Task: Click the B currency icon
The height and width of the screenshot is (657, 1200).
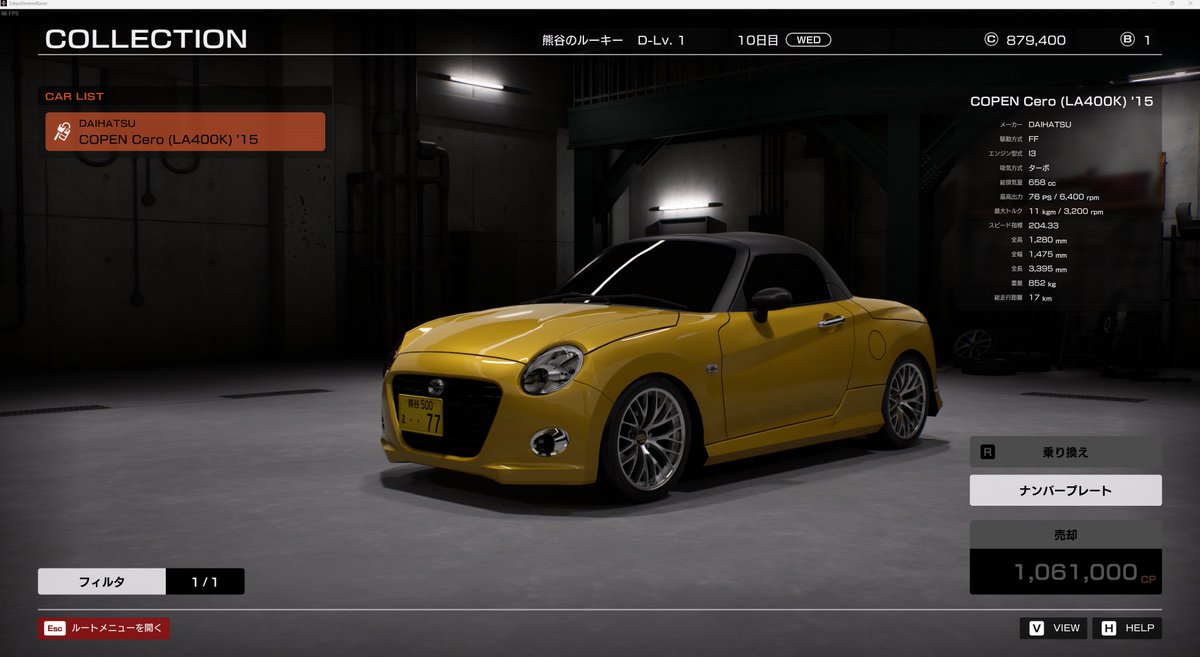Action: 1128,40
